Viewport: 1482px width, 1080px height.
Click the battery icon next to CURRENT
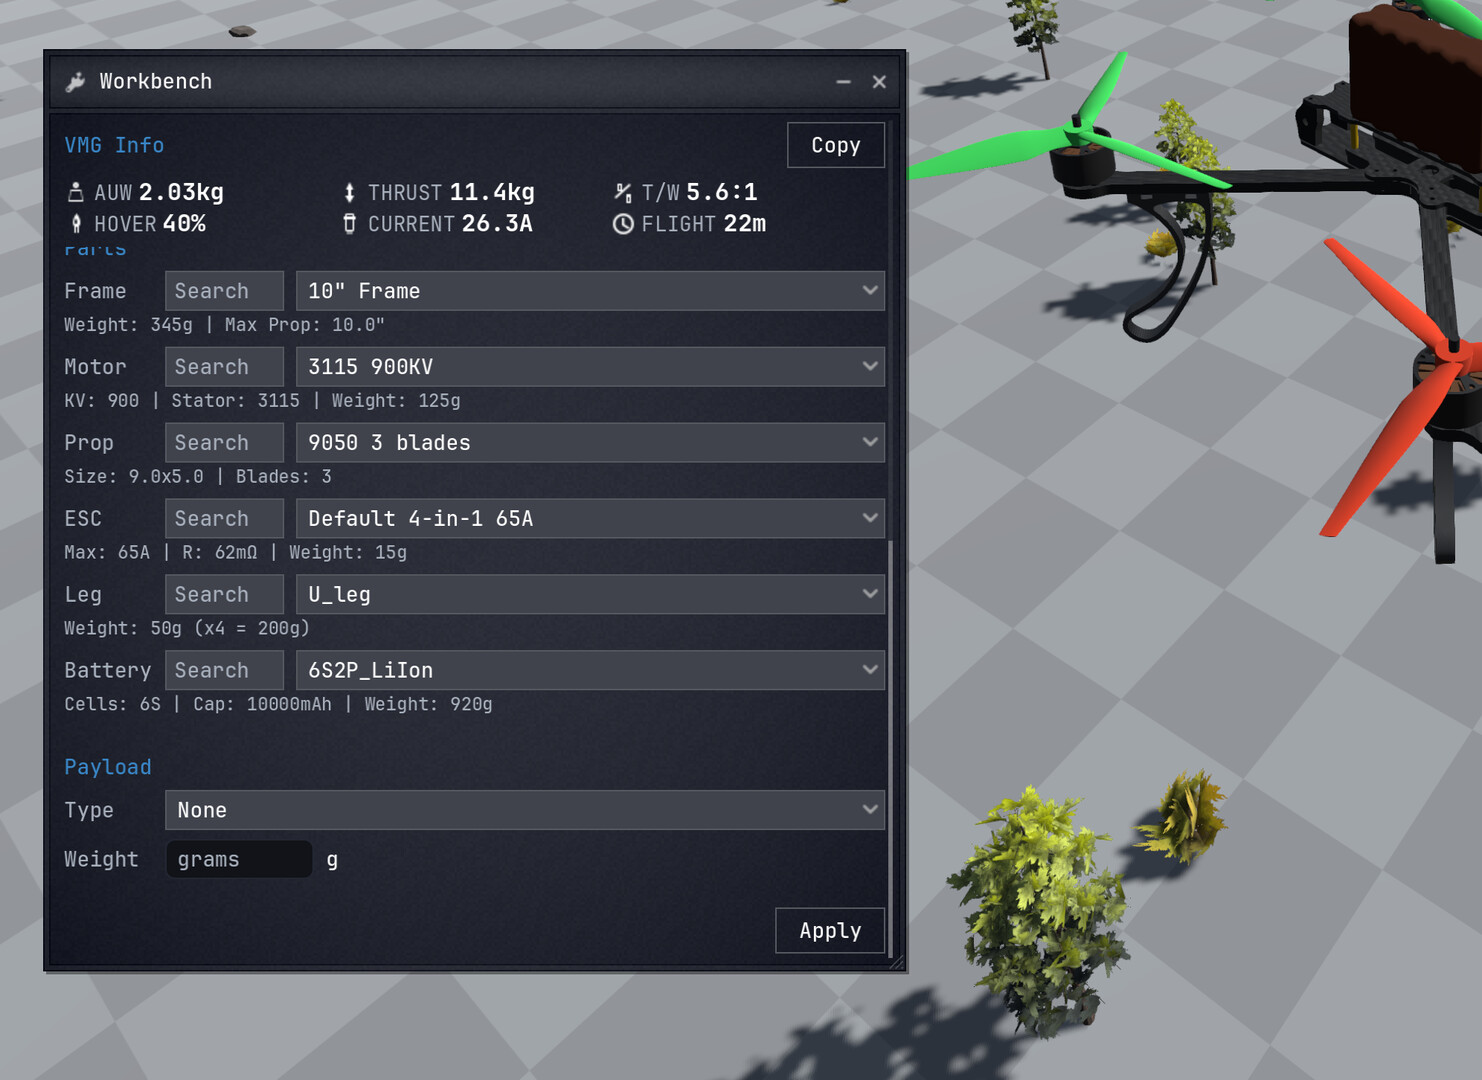tap(349, 224)
